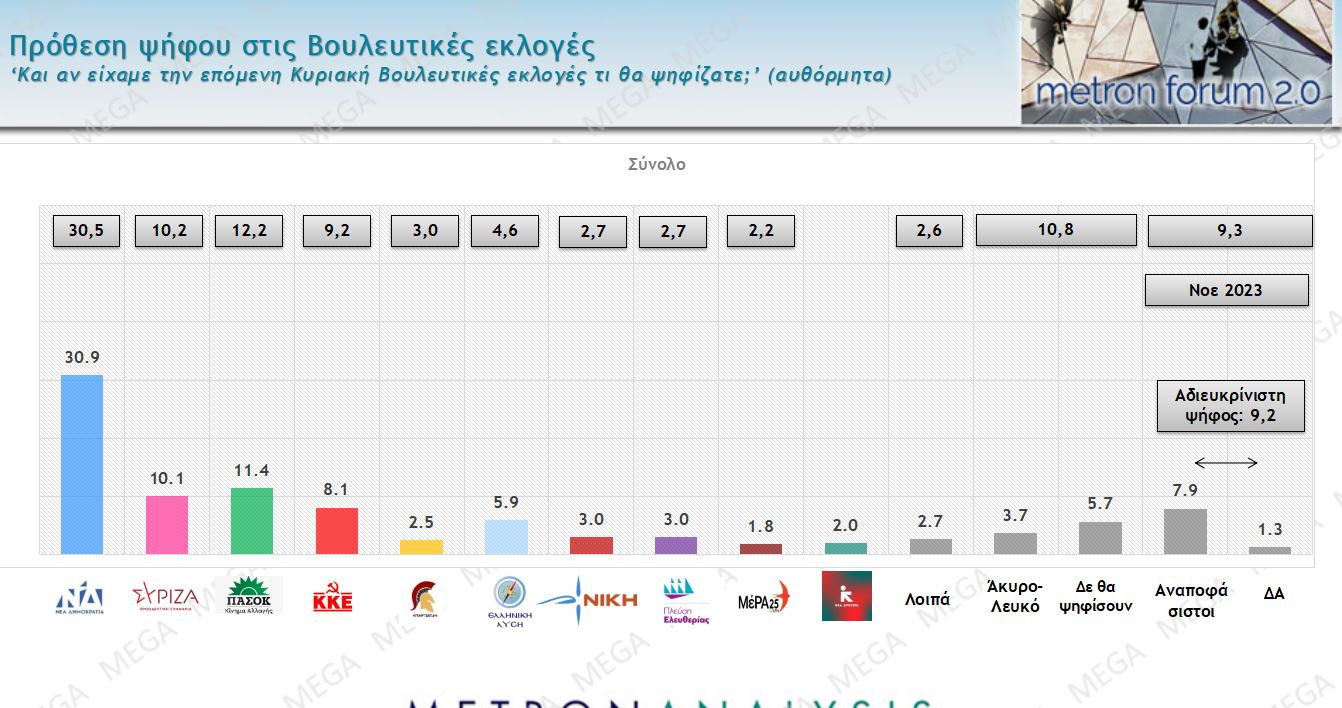Click the metron forum 2.0 banner image

point(1176,62)
